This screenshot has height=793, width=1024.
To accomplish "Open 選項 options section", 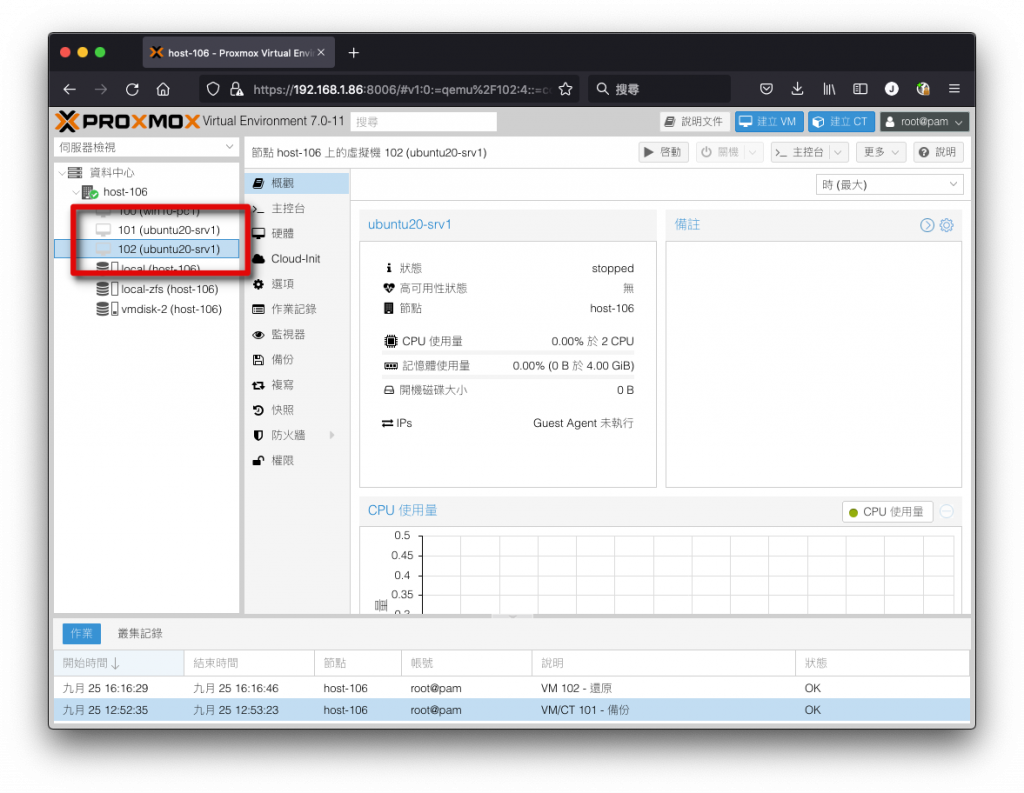I will tap(296, 284).
